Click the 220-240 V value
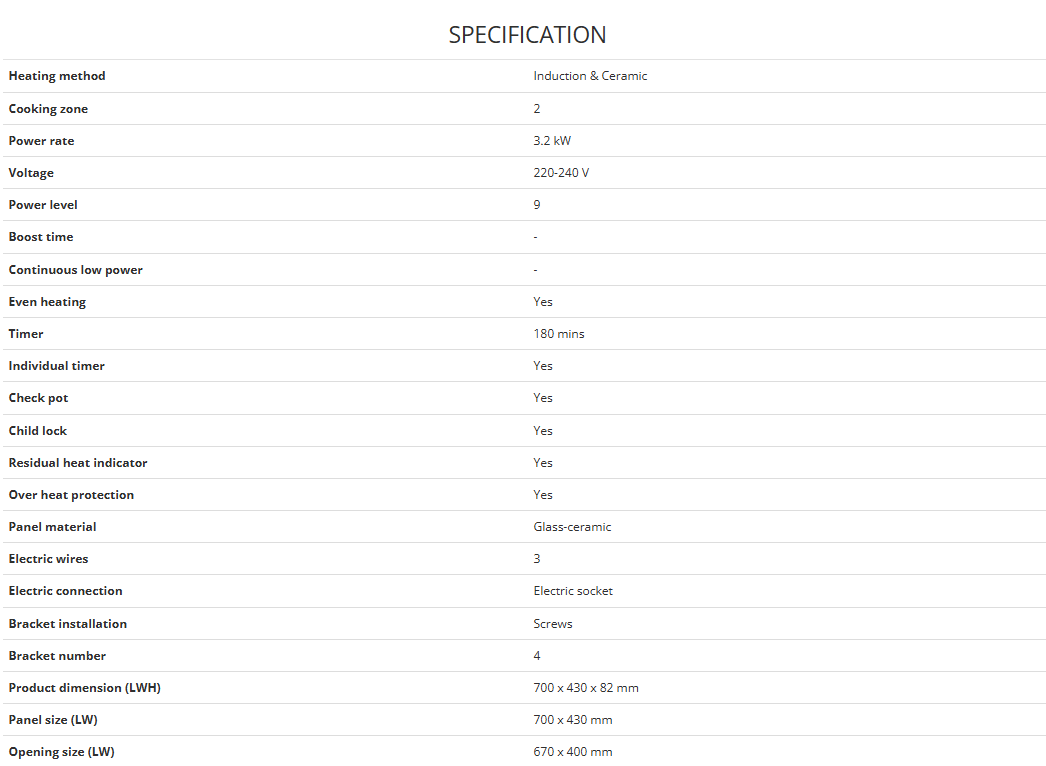The width and height of the screenshot is (1046, 766). pyautogui.click(x=561, y=173)
